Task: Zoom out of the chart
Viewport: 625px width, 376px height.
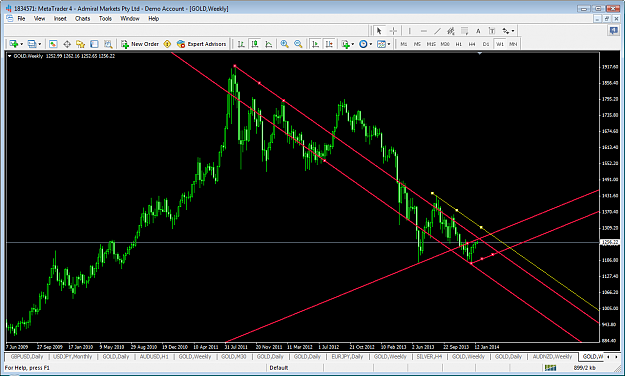Action: pyautogui.click(x=298, y=44)
